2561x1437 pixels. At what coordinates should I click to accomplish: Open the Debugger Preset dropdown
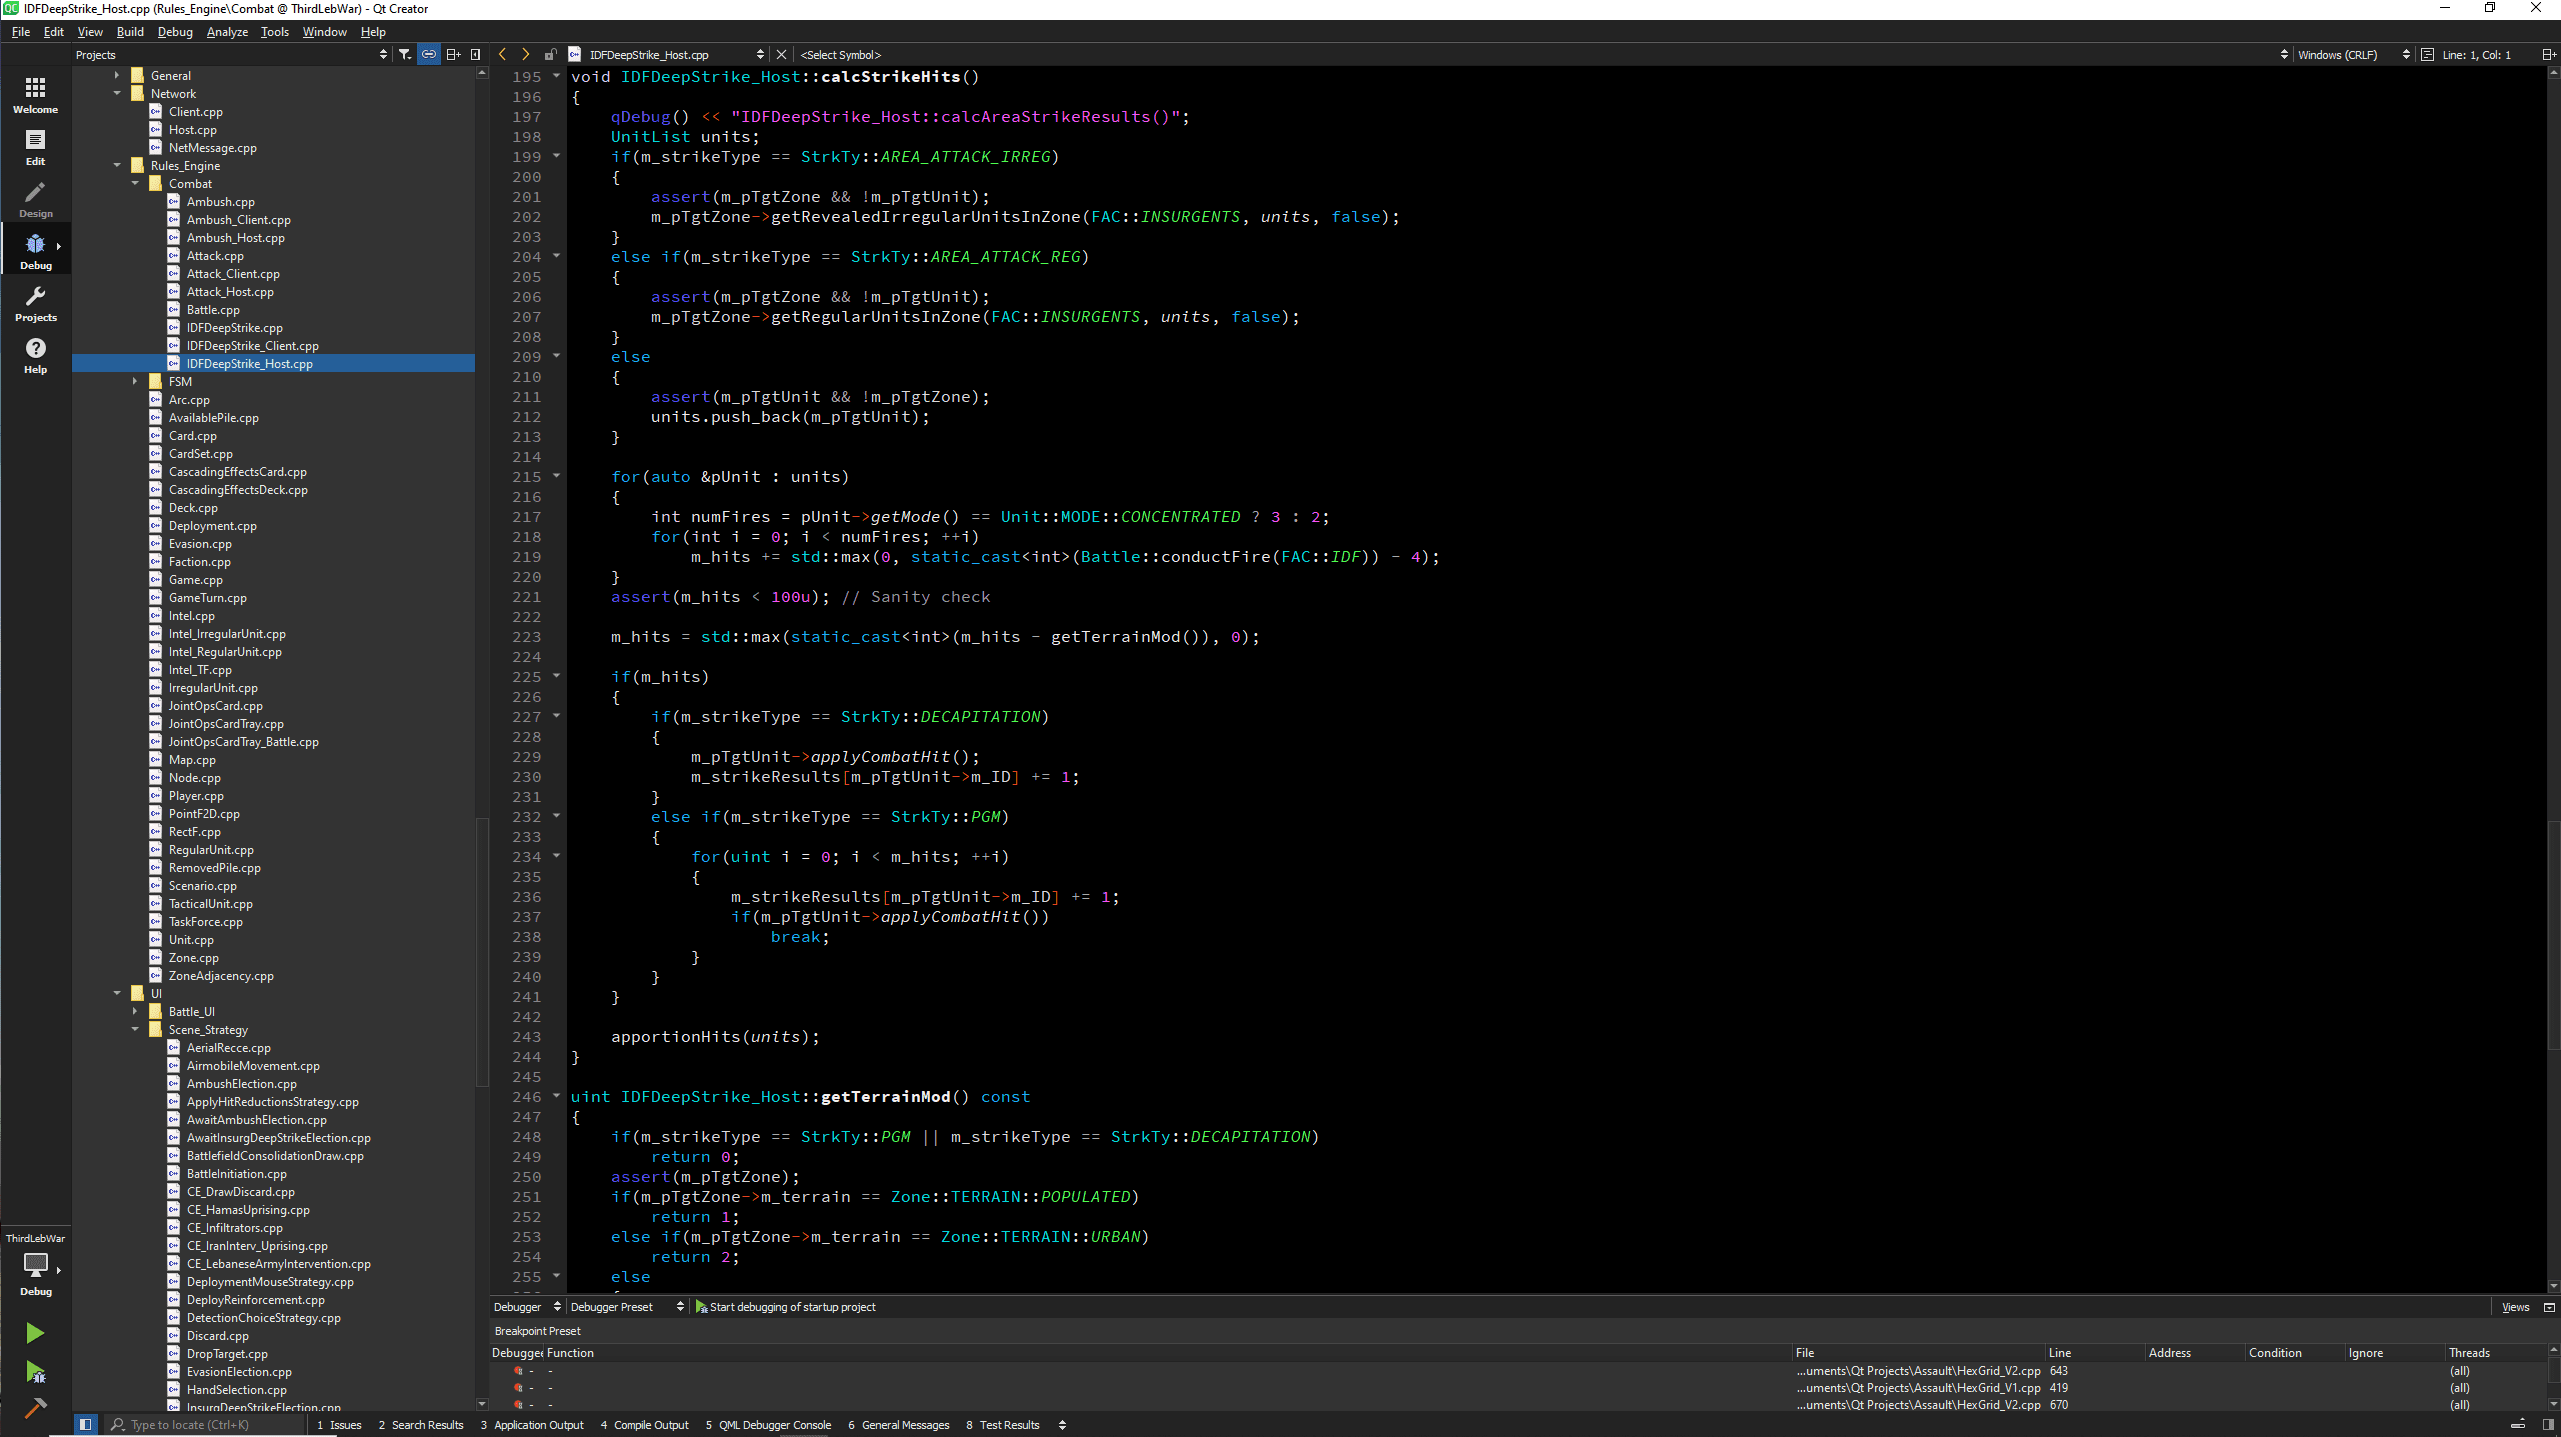click(627, 1307)
